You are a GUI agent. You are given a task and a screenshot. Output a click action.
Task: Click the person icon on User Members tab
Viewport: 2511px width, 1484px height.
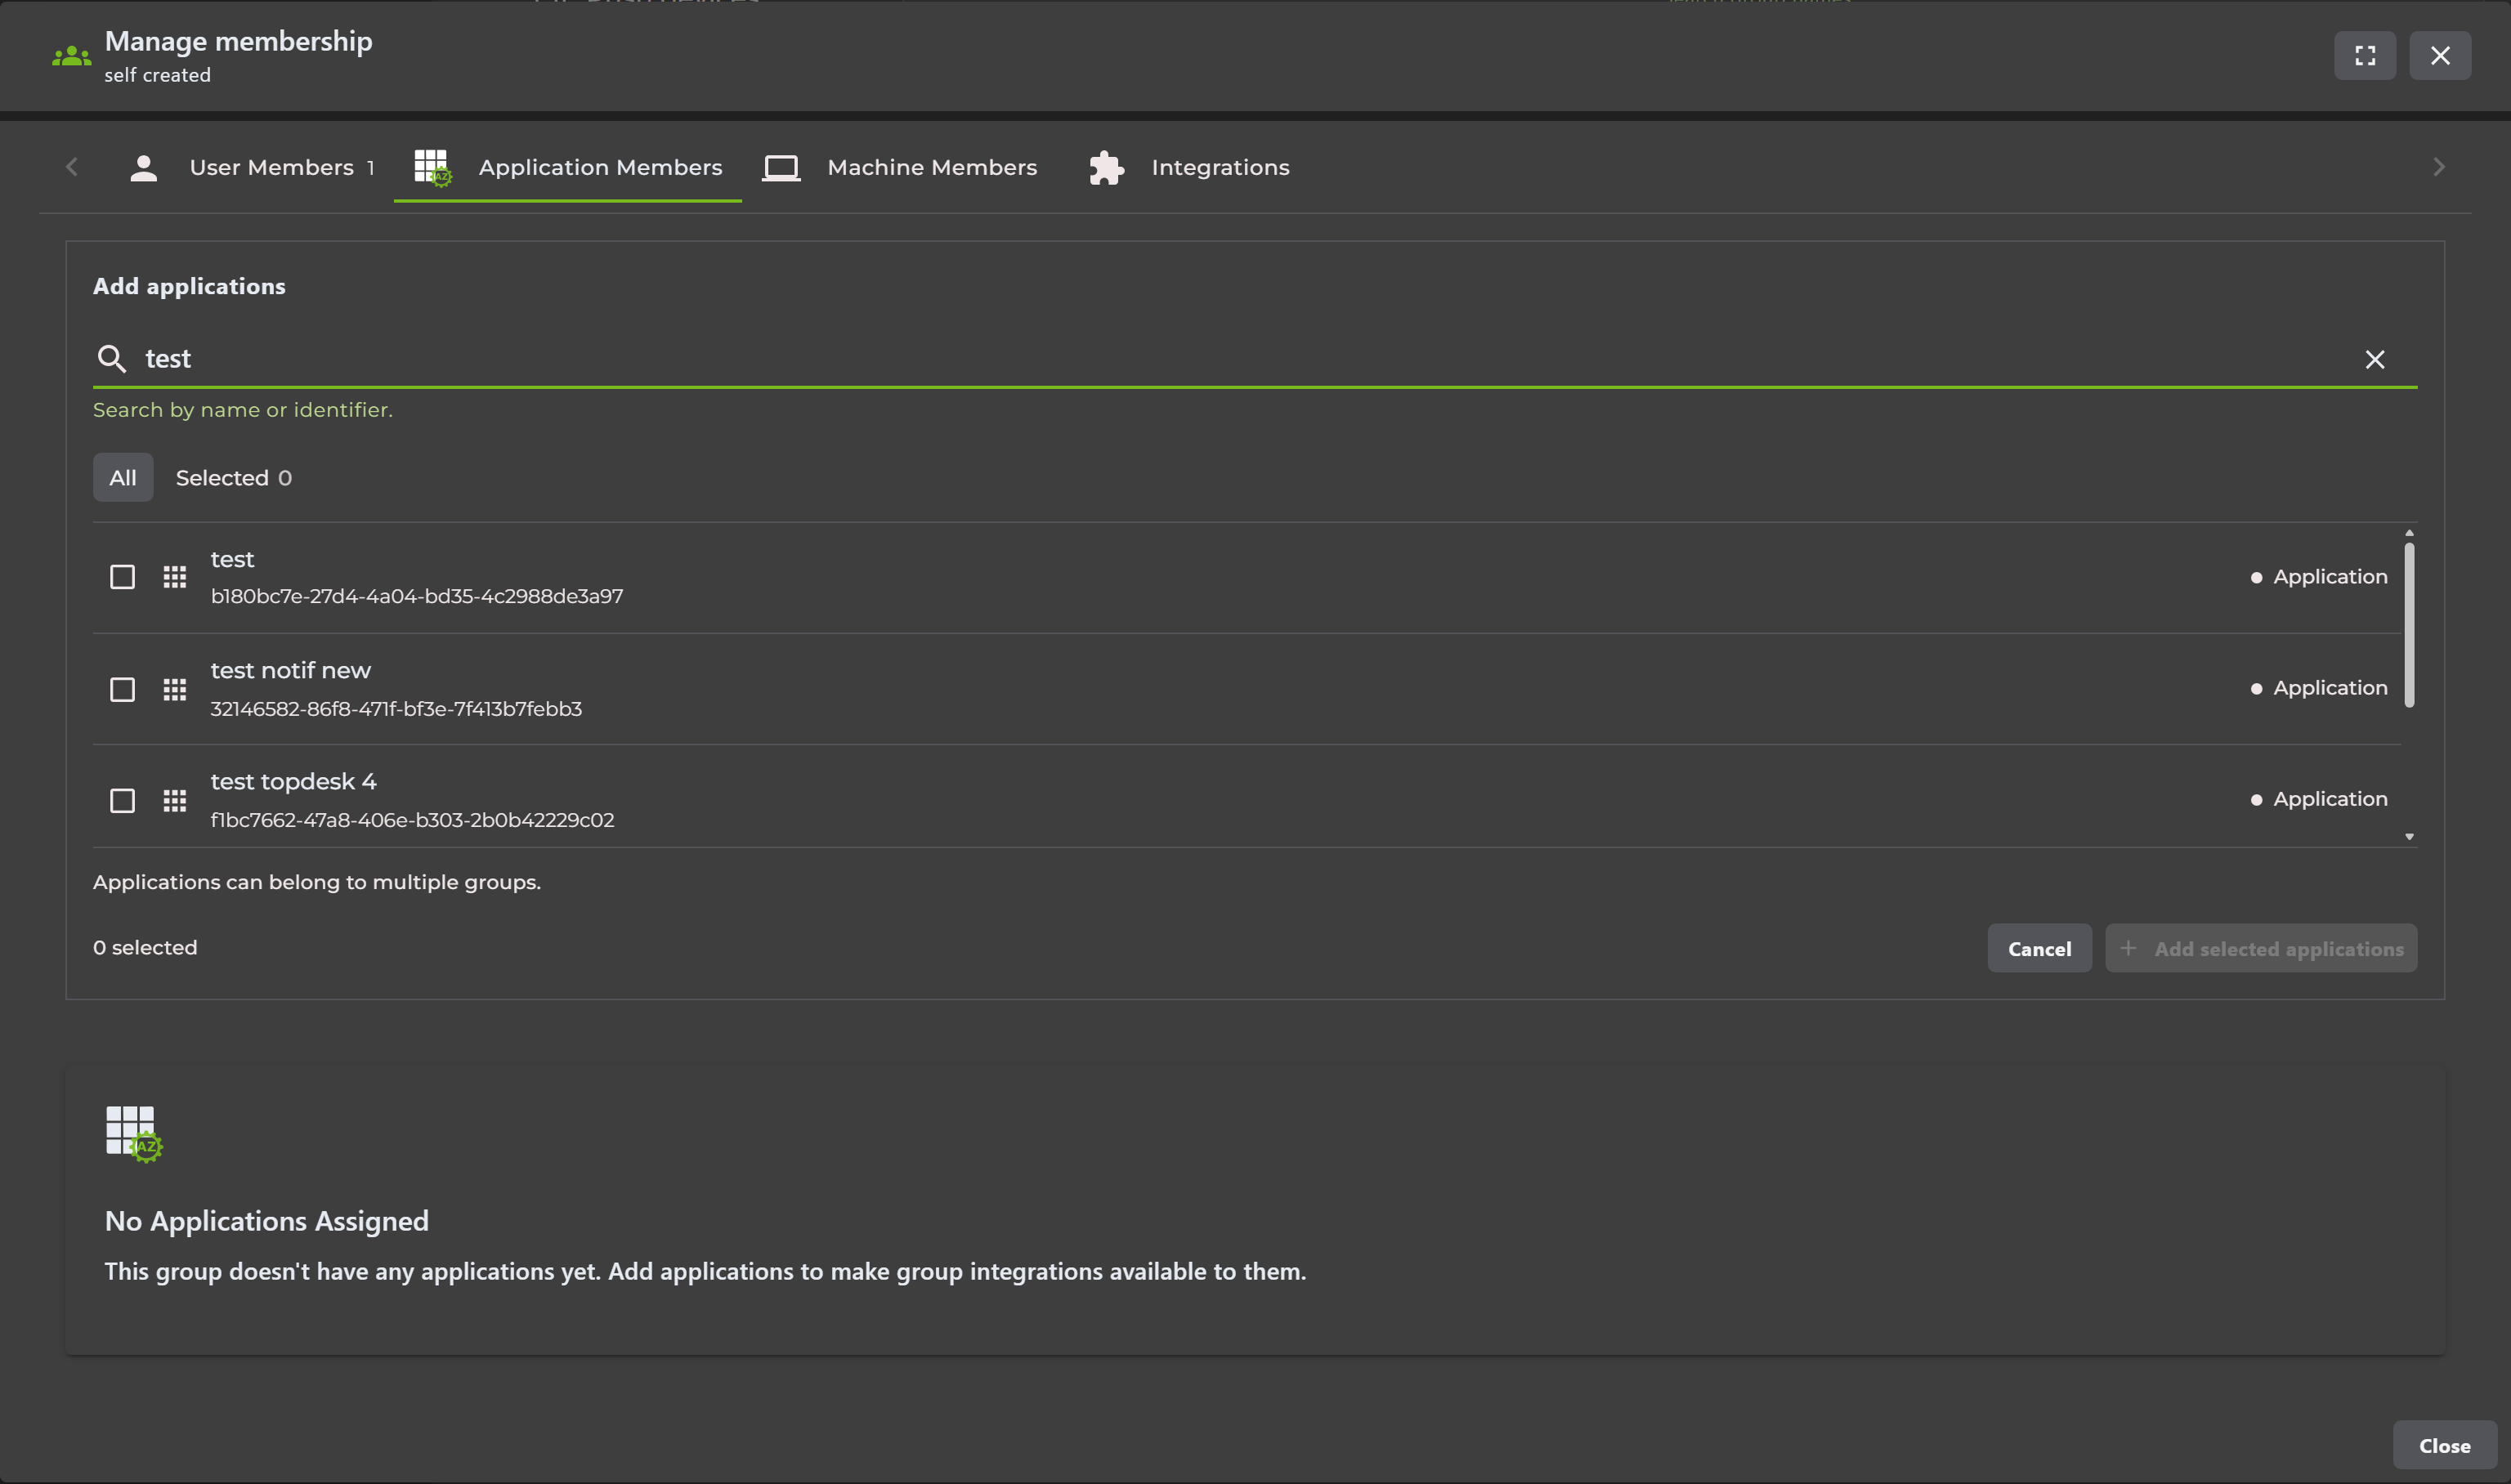tap(144, 168)
